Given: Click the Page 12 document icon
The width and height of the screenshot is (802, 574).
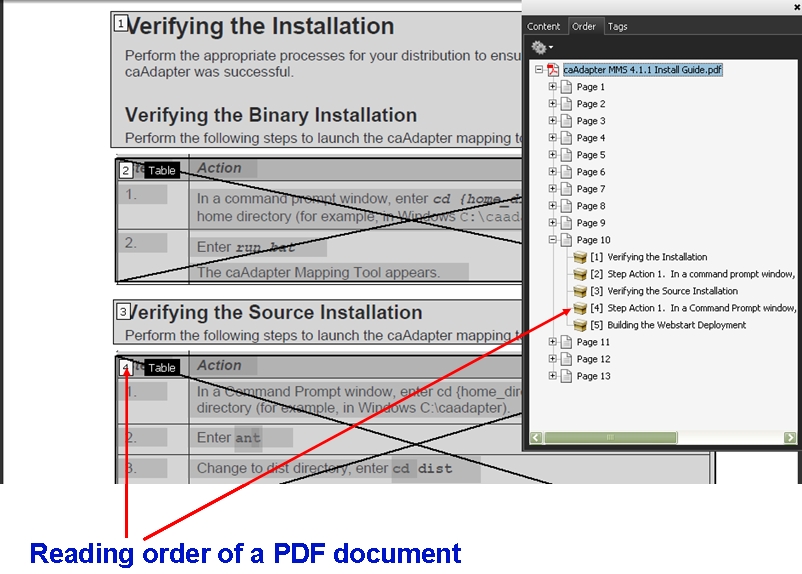Looking at the screenshot, I should pyautogui.click(x=566, y=359).
